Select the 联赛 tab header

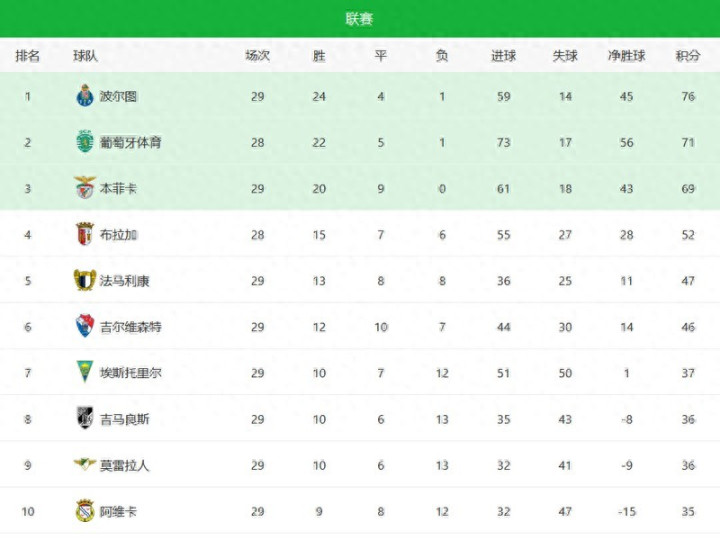click(x=360, y=19)
